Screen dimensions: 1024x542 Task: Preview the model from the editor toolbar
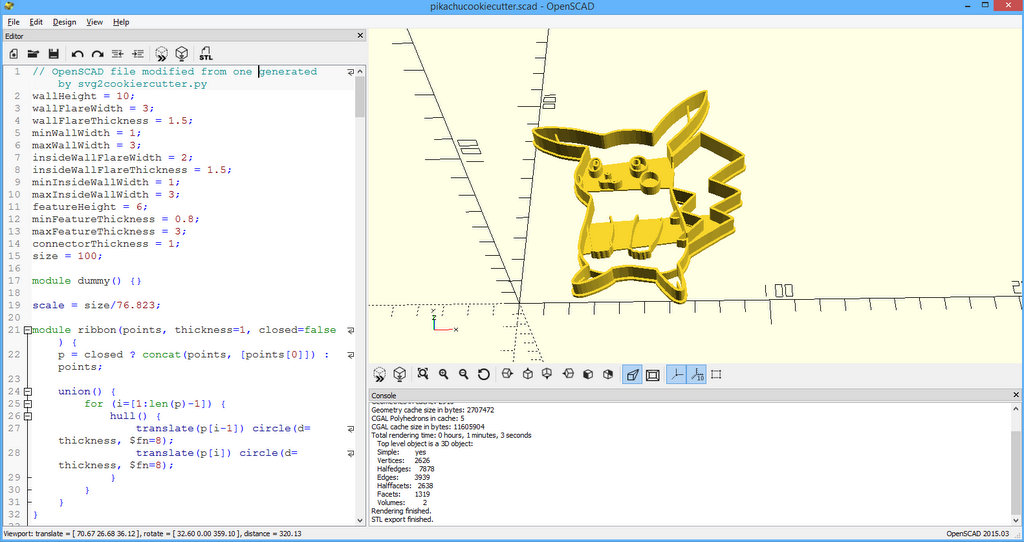coord(161,54)
